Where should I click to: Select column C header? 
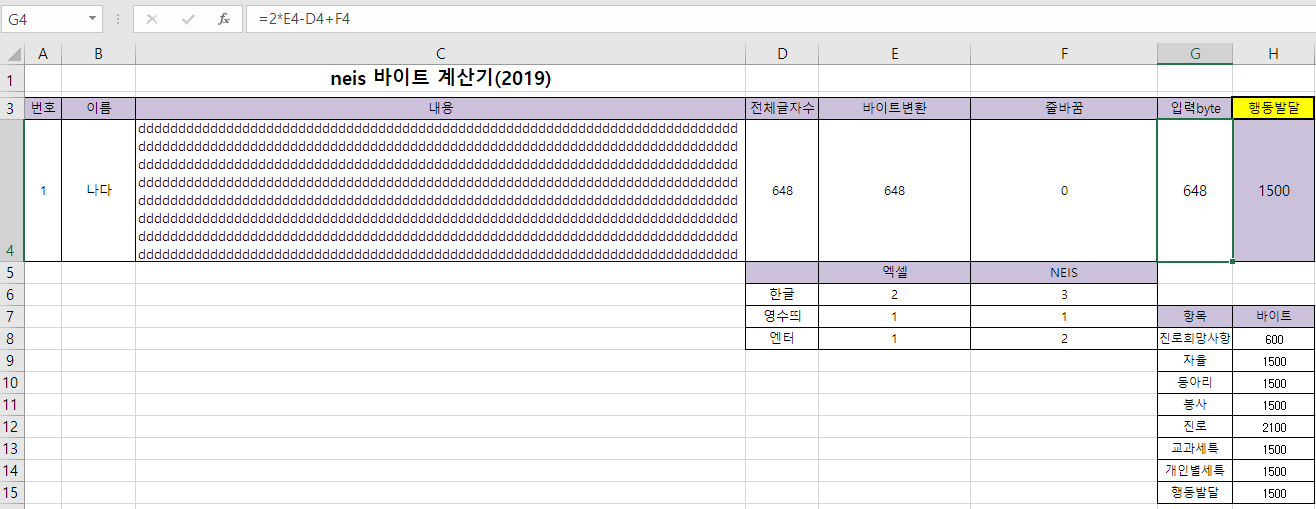click(440, 54)
